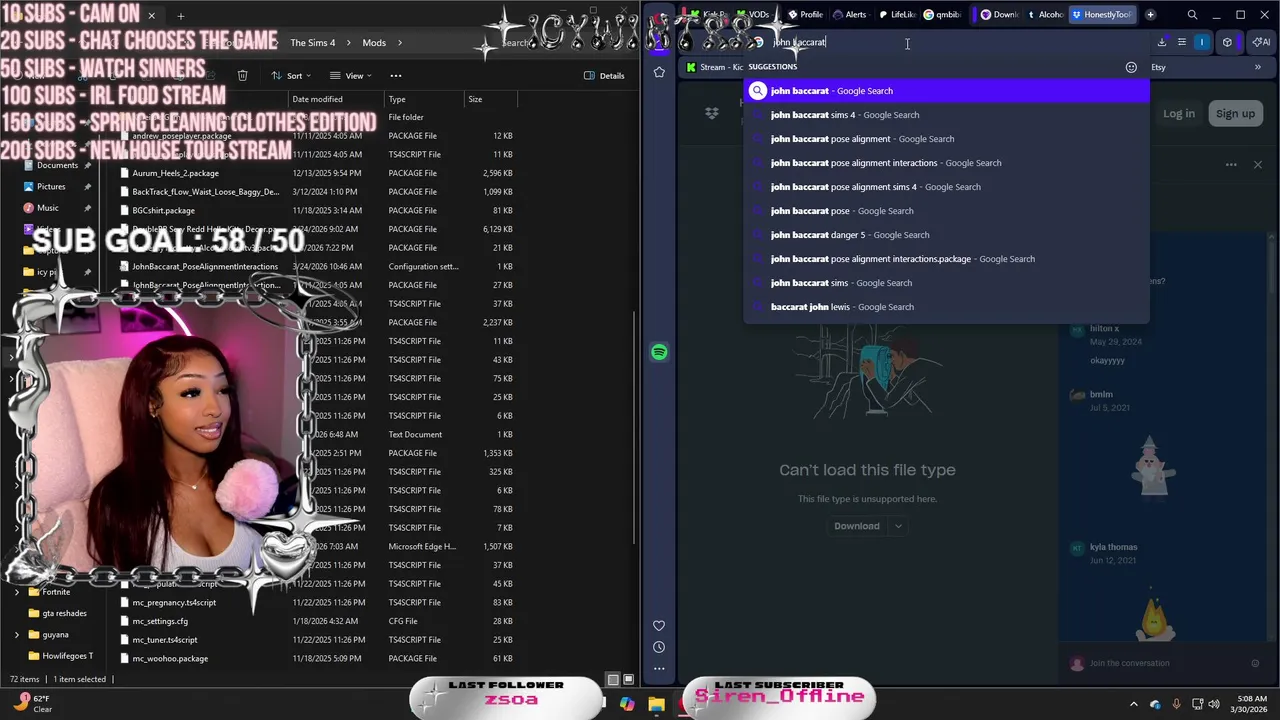Expand hidden bookmarks double chevron

click(1257, 67)
